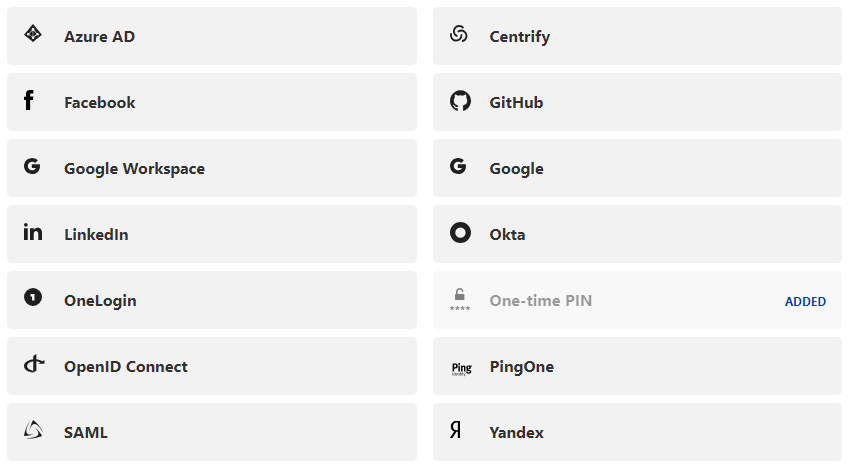Choose the Google identity provider label
The image size is (852, 470).
pyautogui.click(x=516, y=169)
